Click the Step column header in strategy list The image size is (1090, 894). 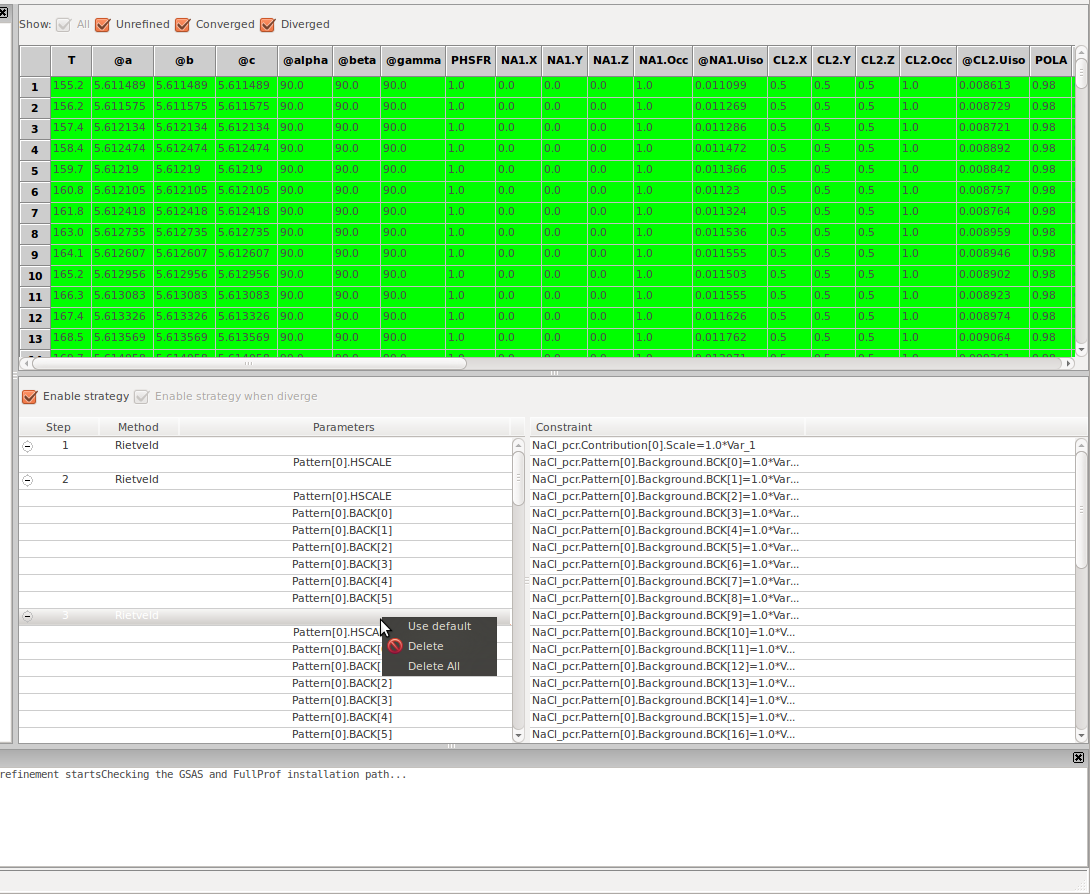pos(58,427)
